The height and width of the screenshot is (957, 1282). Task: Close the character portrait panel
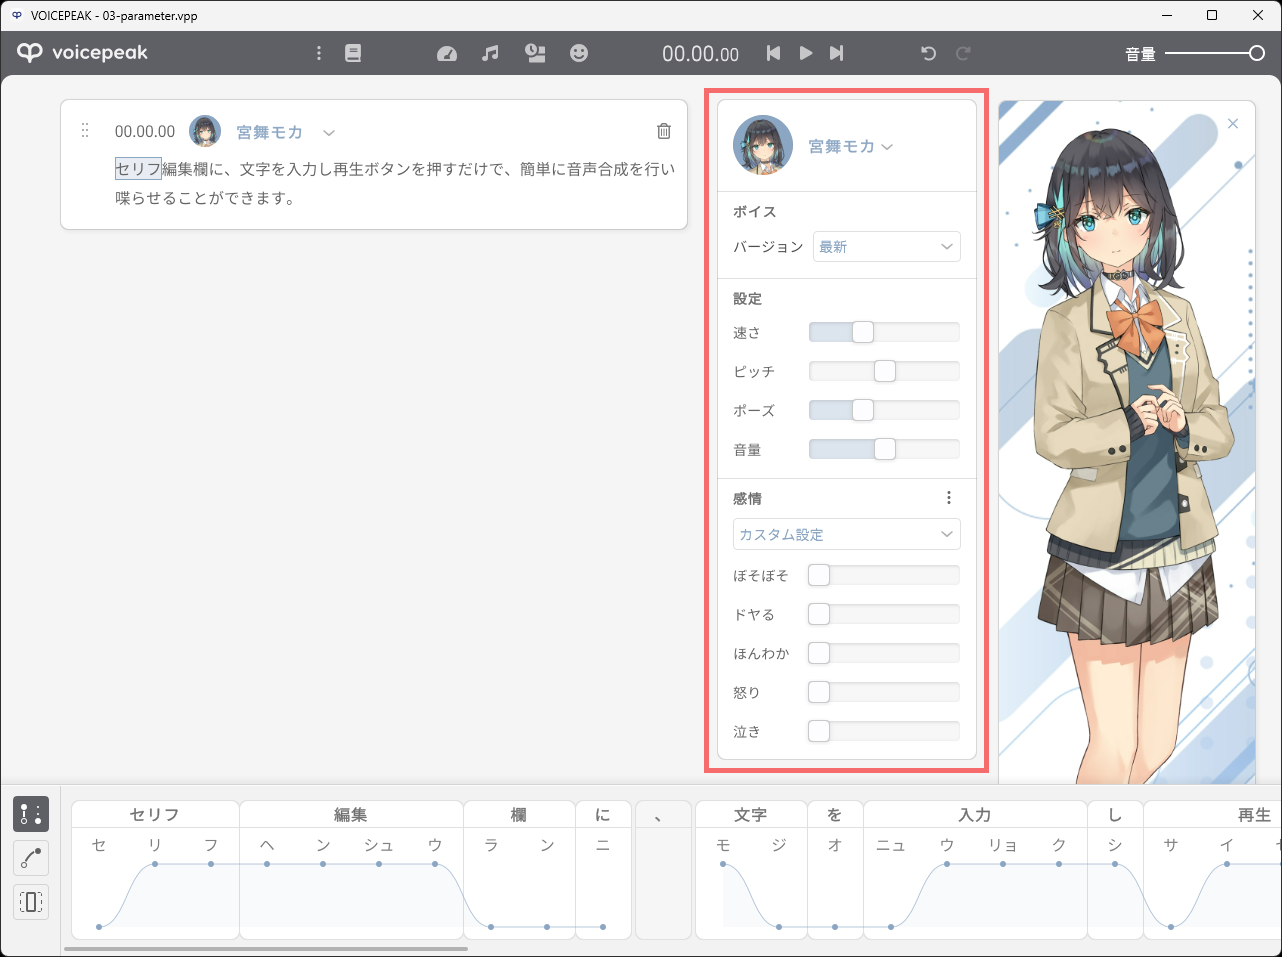coord(1233,124)
